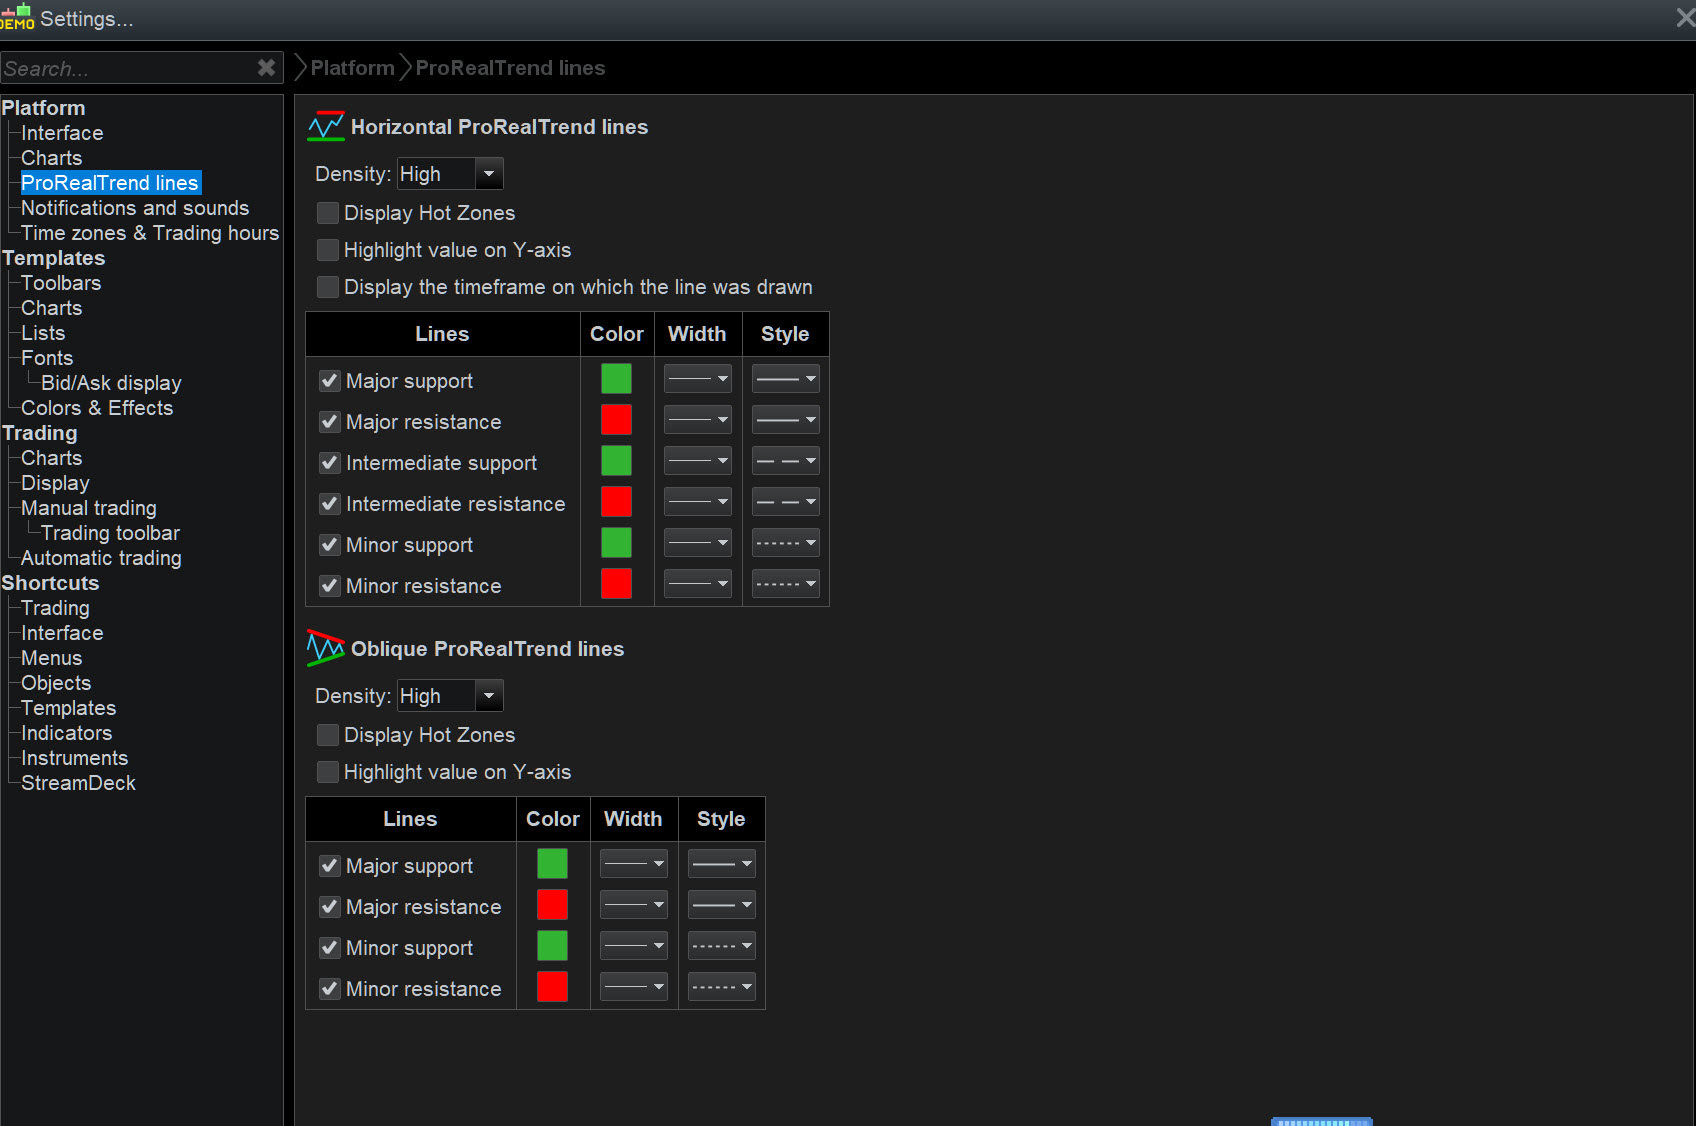
Task: Open width dropdown for Intermediate support
Action: click(x=698, y=461)
